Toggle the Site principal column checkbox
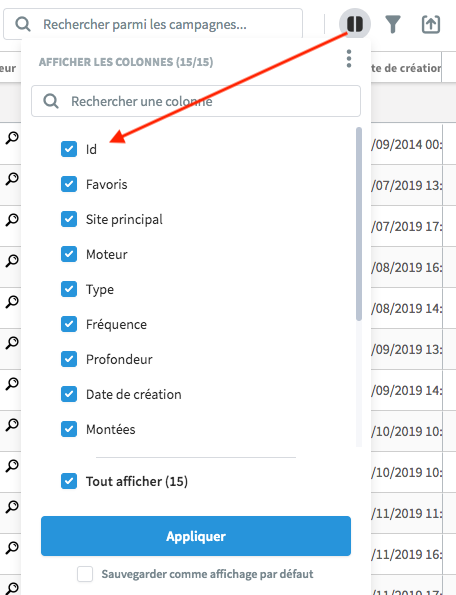Viewport: 456px width, 595px height. point(69,219)
